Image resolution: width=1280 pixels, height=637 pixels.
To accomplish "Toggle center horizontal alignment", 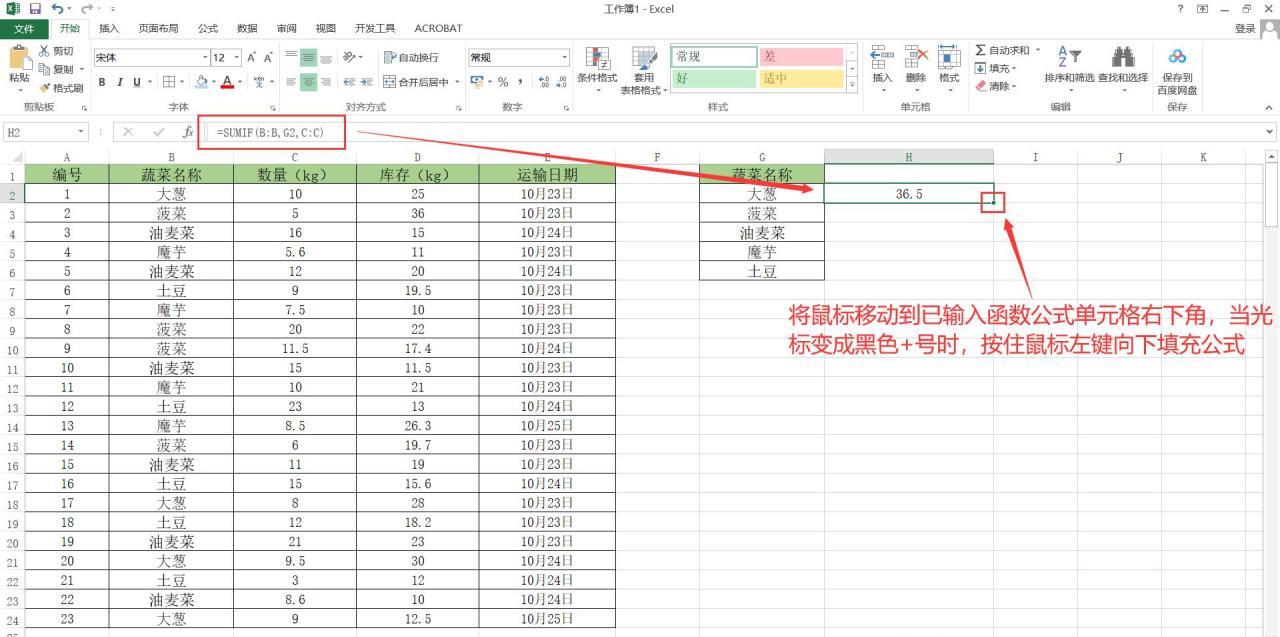I will point(309,82).
